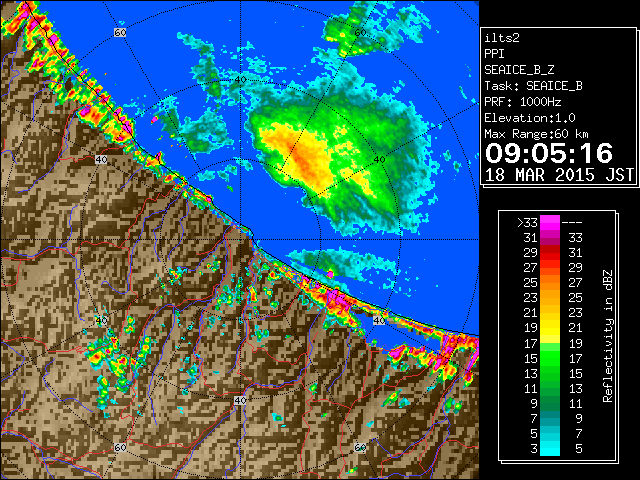Pick the purple 31–33 dBZ color band

coord(550,238)
